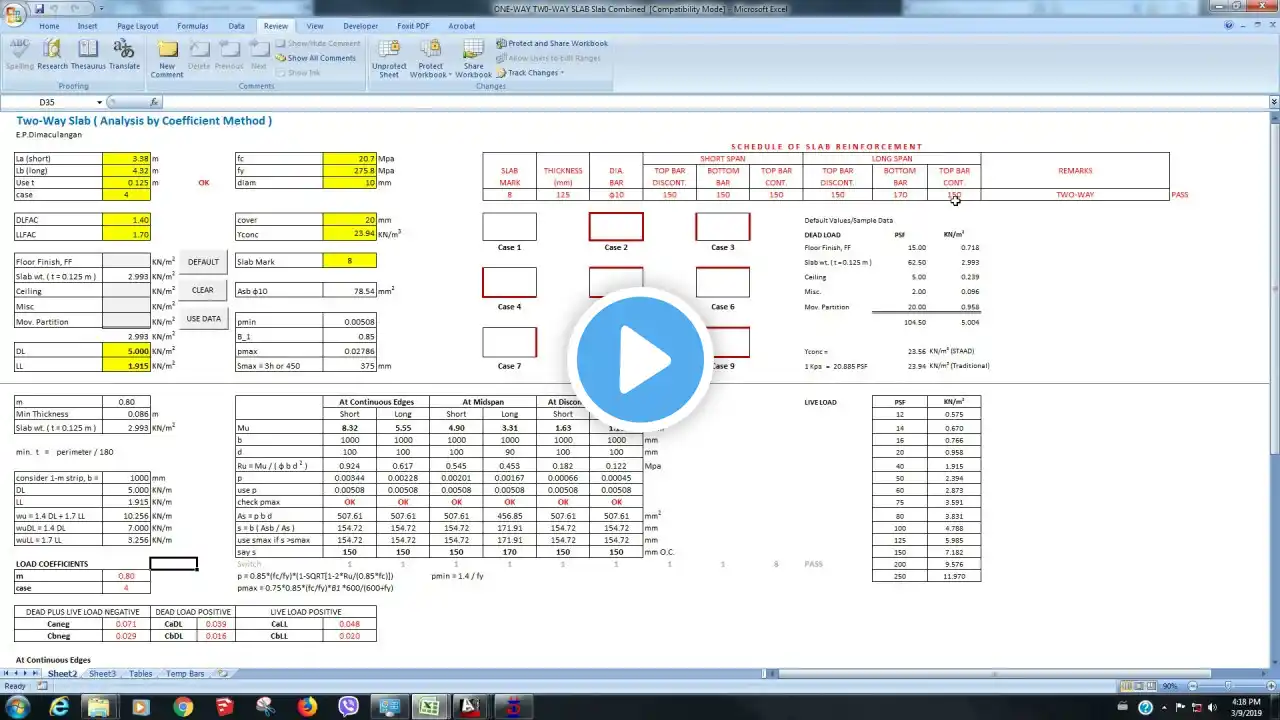1280x720 pixels.
Task: Open the Office button menu
Action: click(13, 13)
